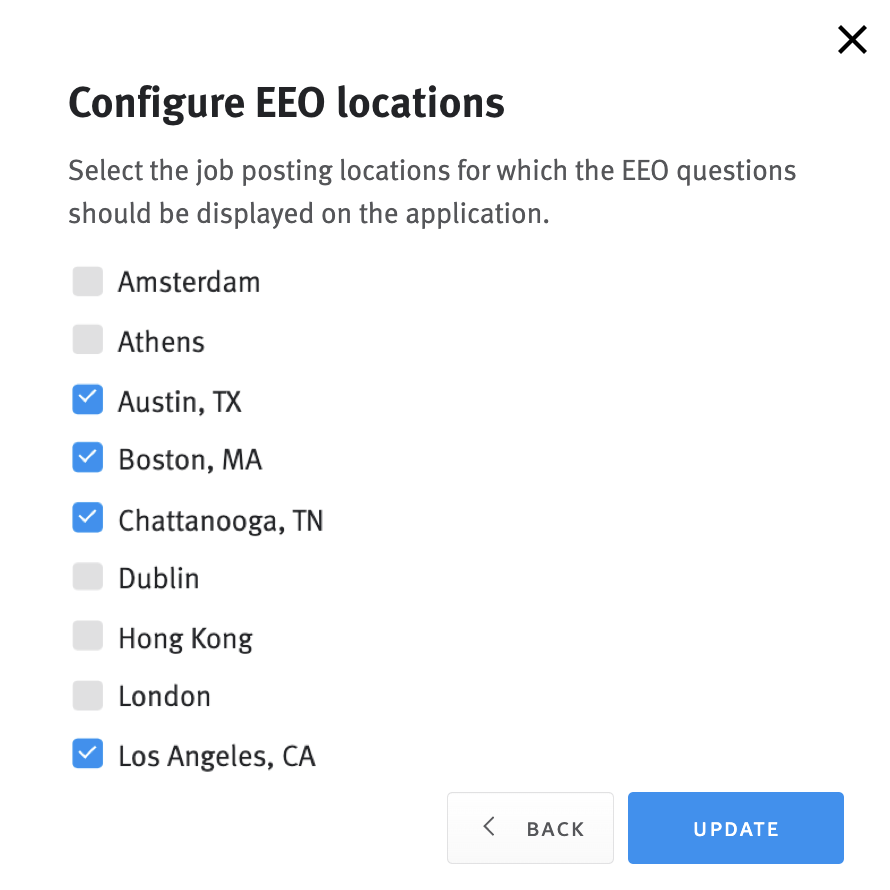Check the London location box

pos(87,695)
